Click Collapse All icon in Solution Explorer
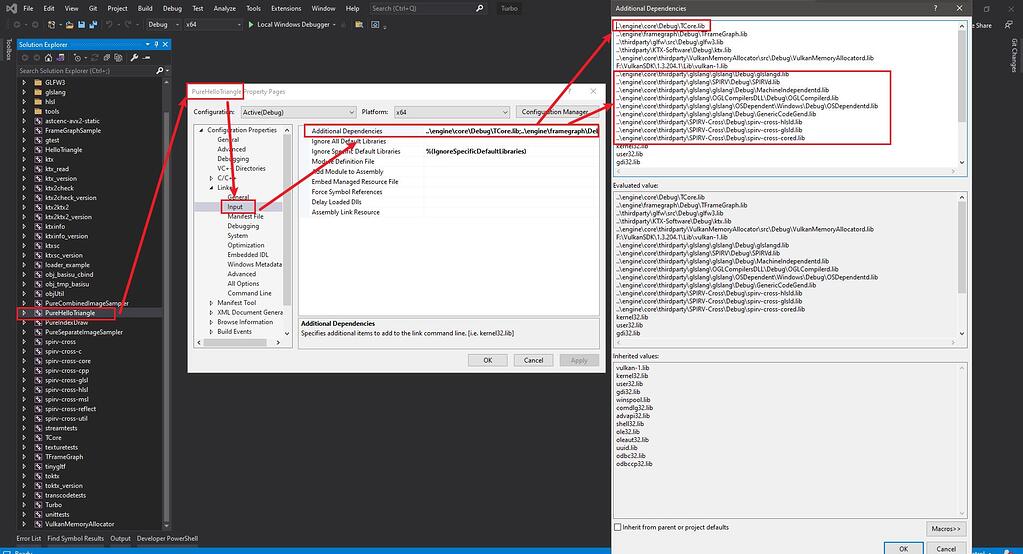The image size is (1023, 554). (x=106, y=58)
